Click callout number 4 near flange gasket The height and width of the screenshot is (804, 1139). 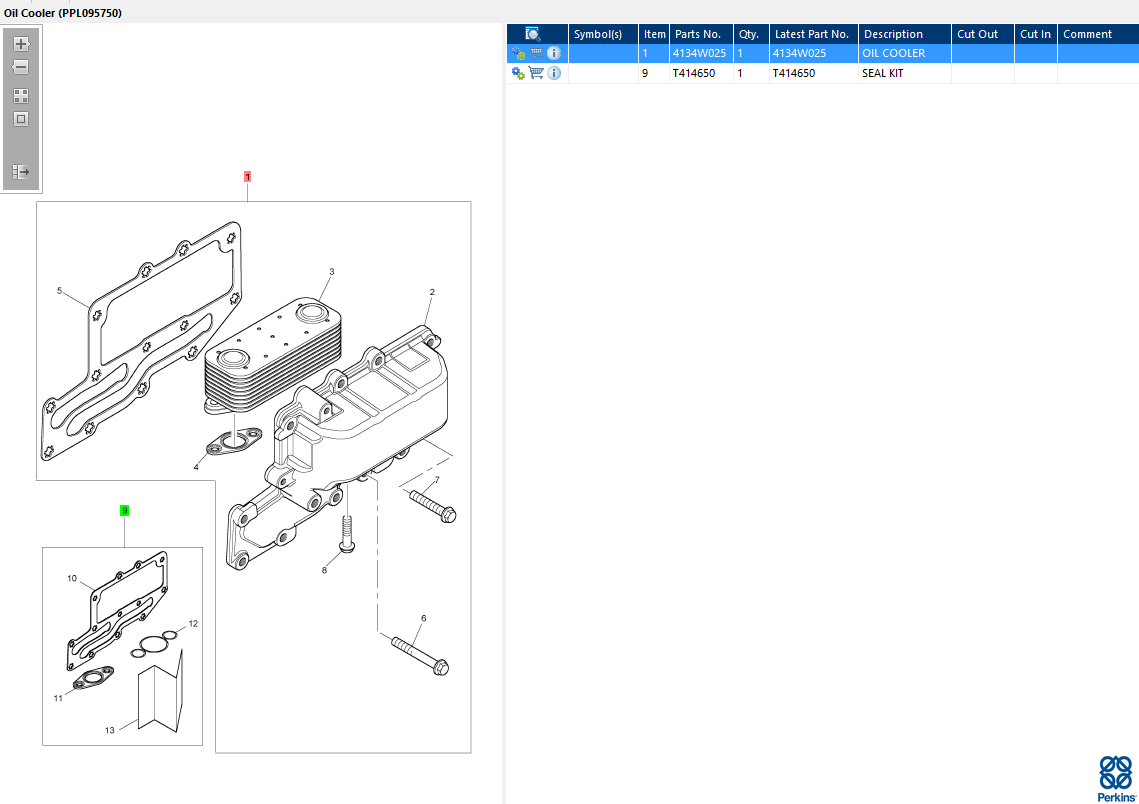click(196, 467)
